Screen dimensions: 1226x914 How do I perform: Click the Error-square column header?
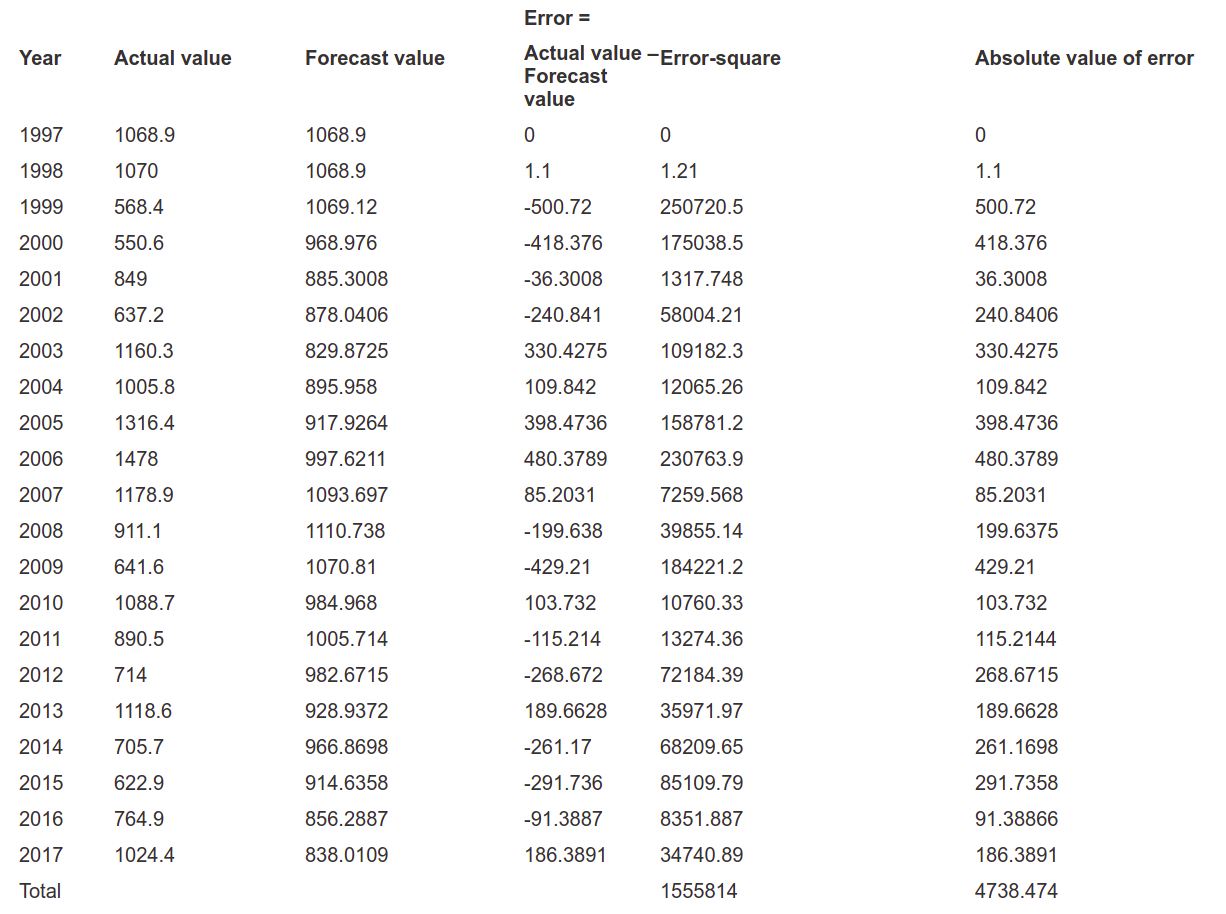click(720, 58)
